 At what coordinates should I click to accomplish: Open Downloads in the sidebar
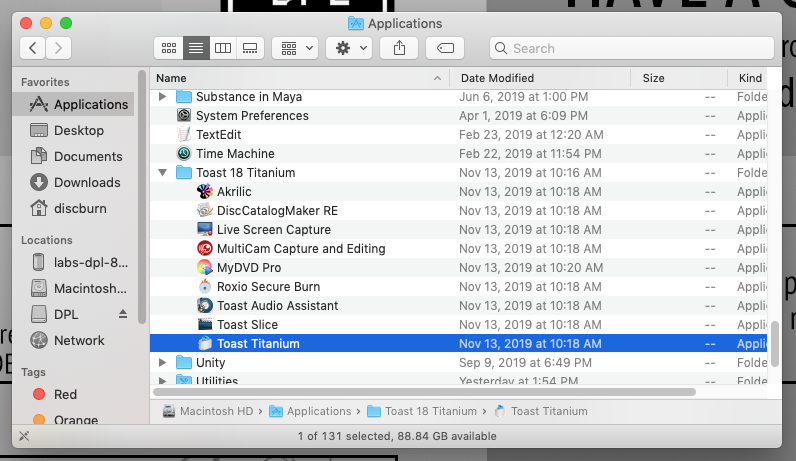point(75,182)
